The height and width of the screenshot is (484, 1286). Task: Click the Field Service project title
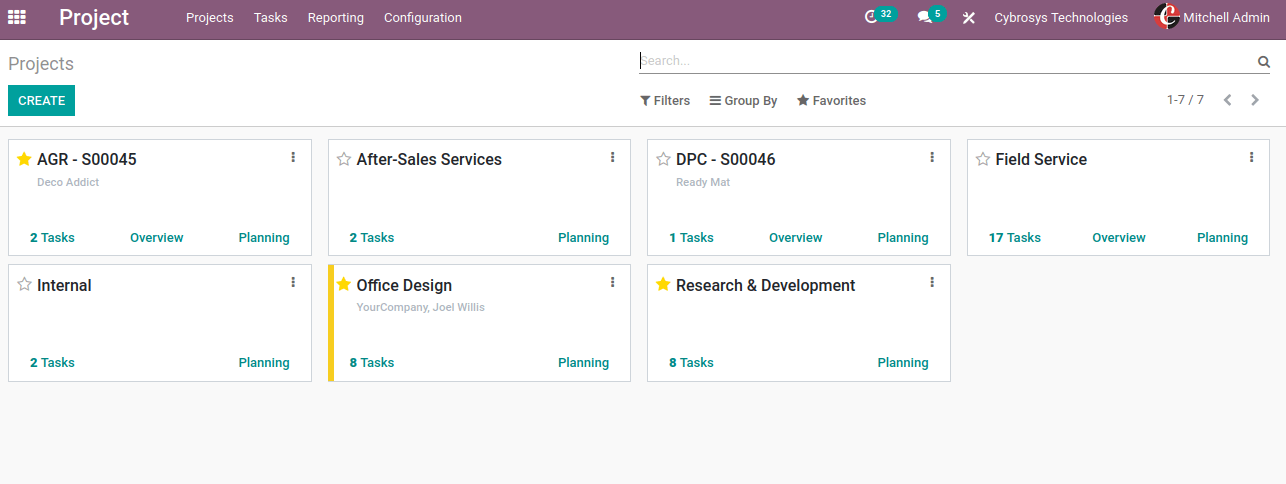point(1041,159)
